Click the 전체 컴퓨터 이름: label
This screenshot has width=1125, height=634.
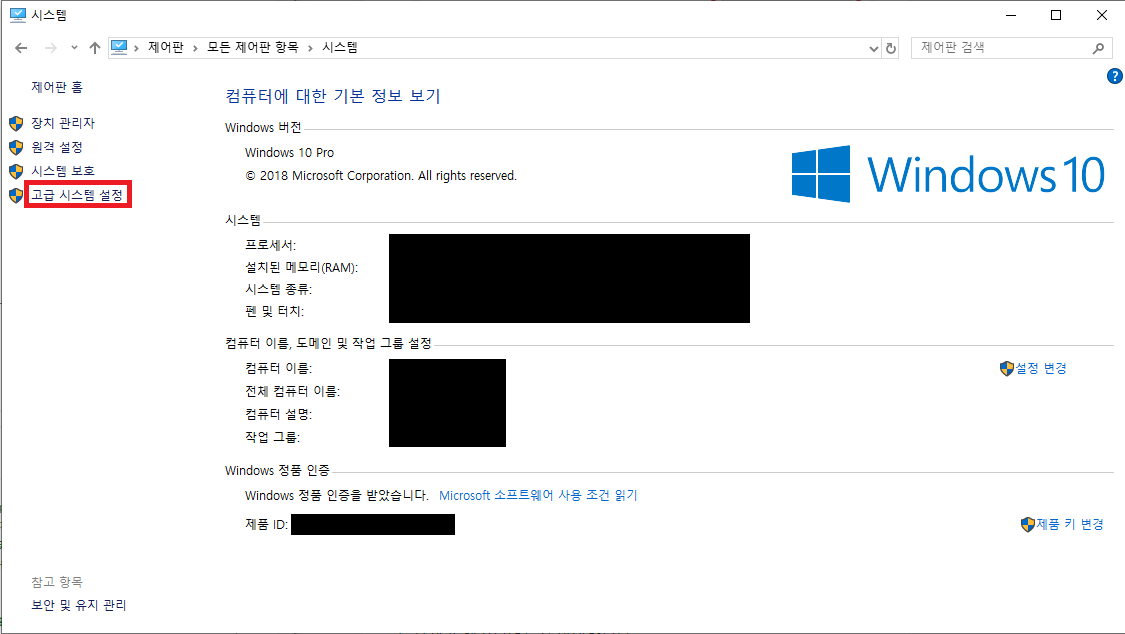[292, 391]
